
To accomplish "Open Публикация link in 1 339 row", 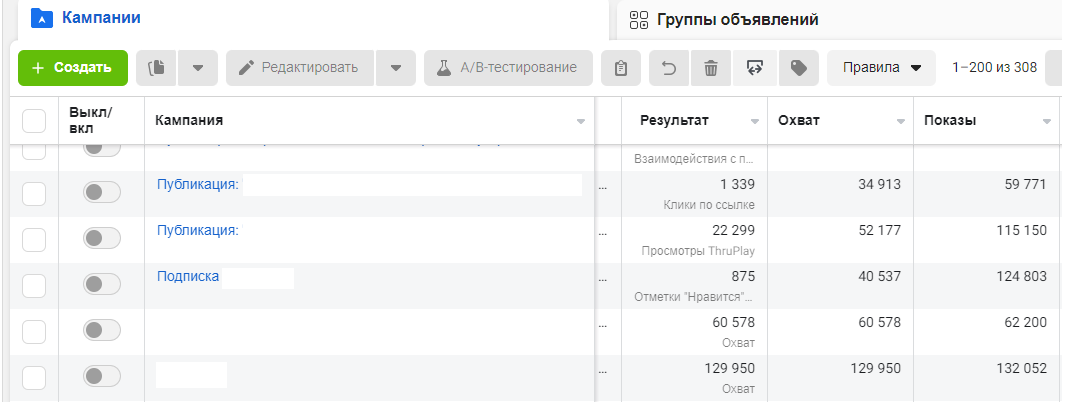I will click(198, 184).
